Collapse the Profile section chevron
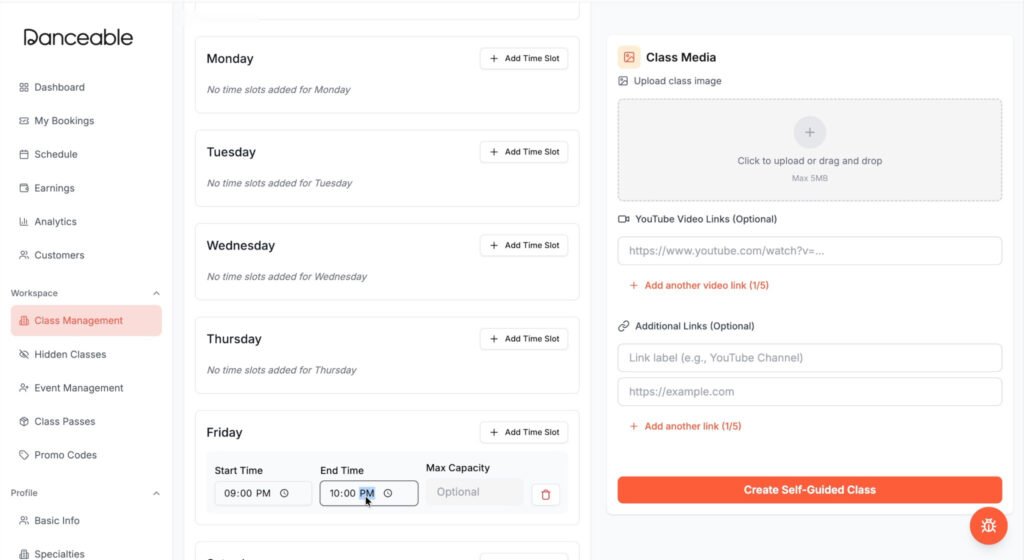Image resolution: width=1024 pixels, height=560 pixels. point(156,493)
